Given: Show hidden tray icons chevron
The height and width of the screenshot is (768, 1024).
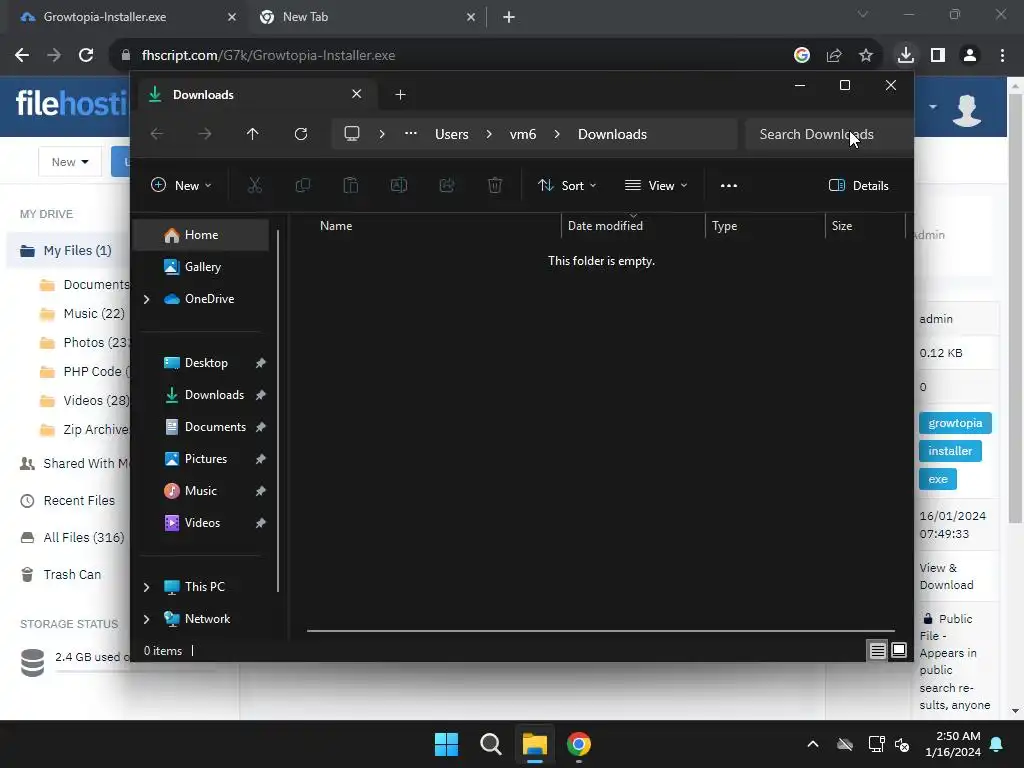Looking at the screenshot, I should [812, 744].
